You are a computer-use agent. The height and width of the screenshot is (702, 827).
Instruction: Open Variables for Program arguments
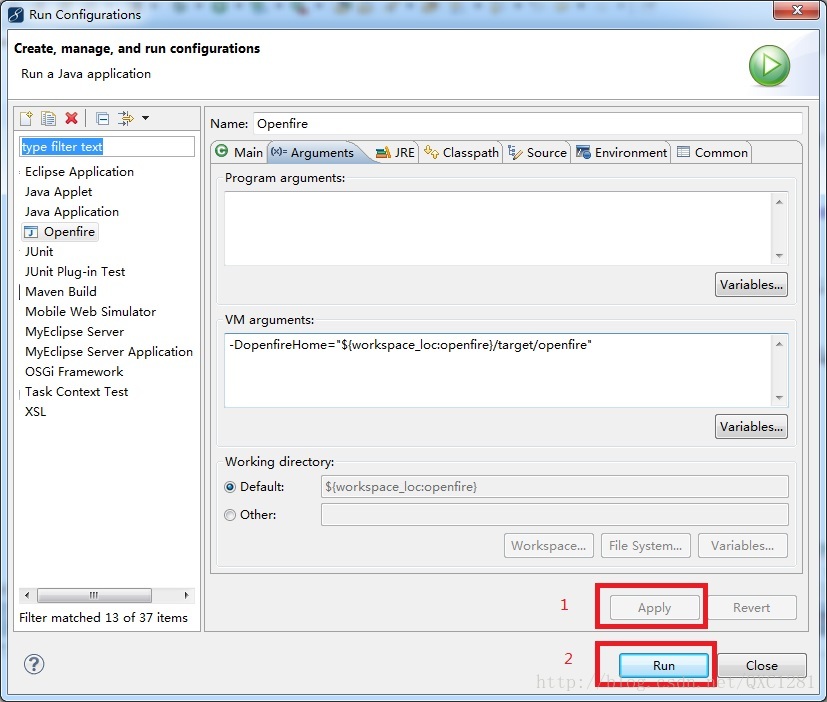[751, 285]
